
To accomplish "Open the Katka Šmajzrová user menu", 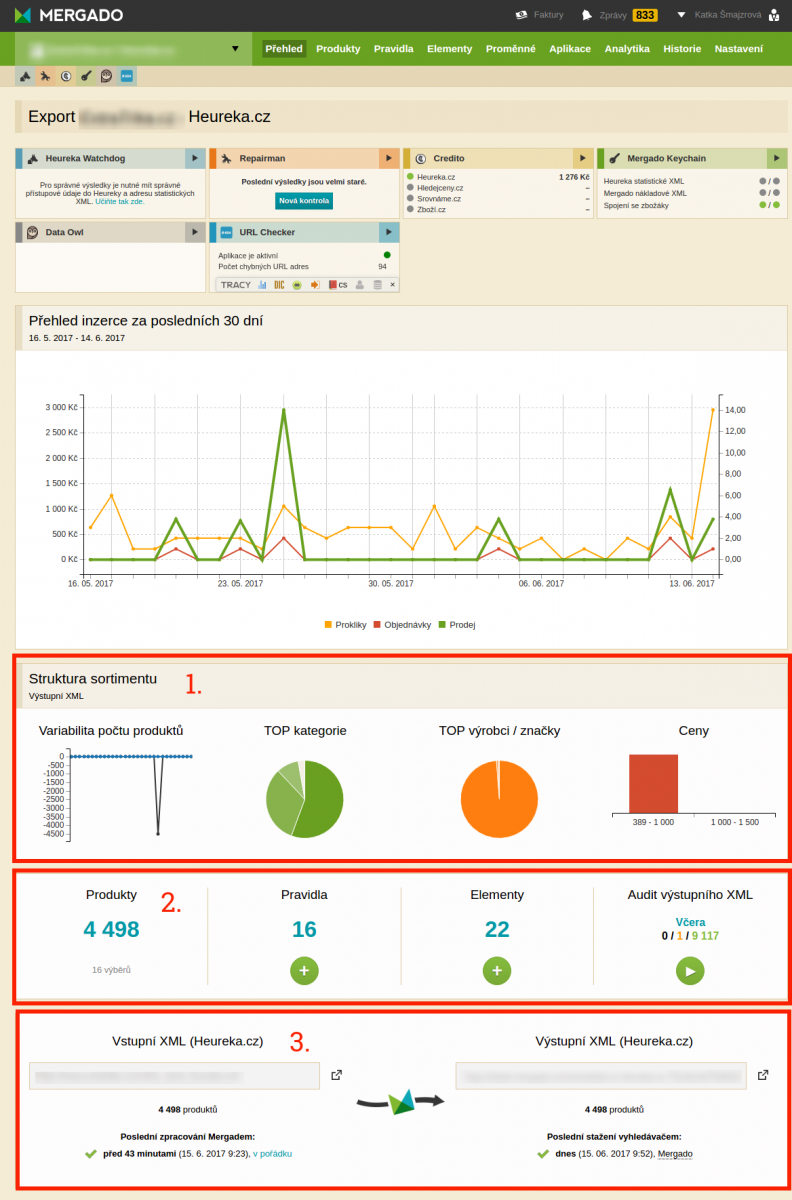I will (x=728, y=15).
